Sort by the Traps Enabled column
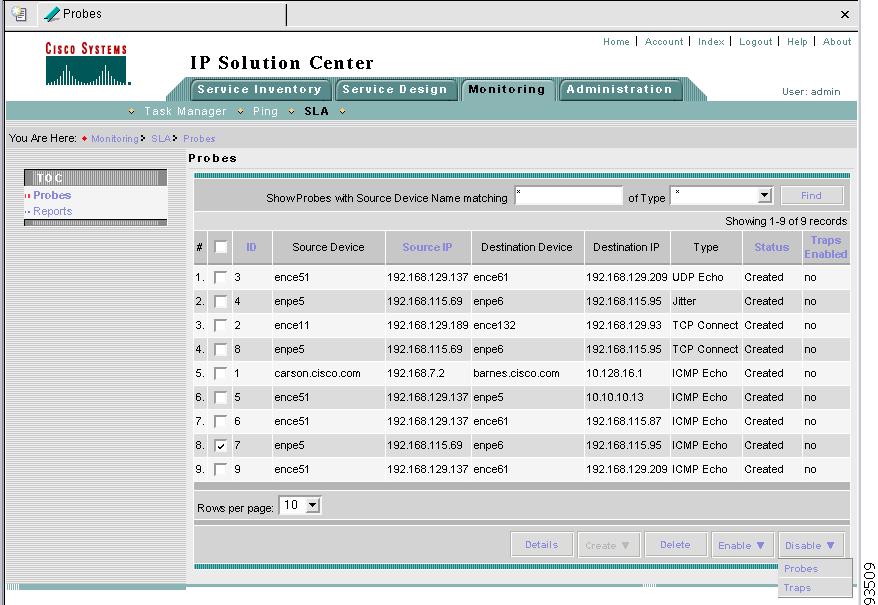Screen dimensions: 878x605 826,247
